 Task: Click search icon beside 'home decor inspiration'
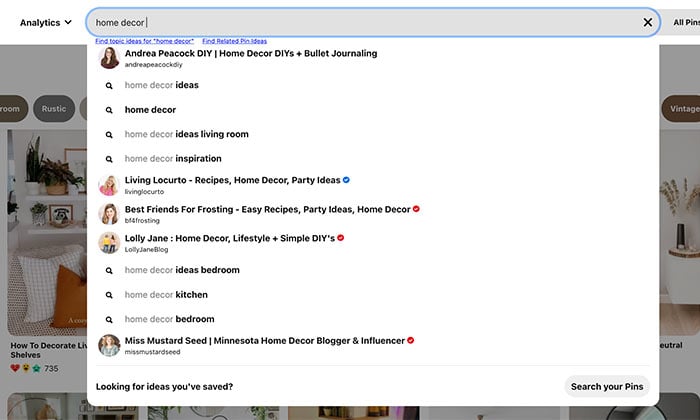point(109,159)
